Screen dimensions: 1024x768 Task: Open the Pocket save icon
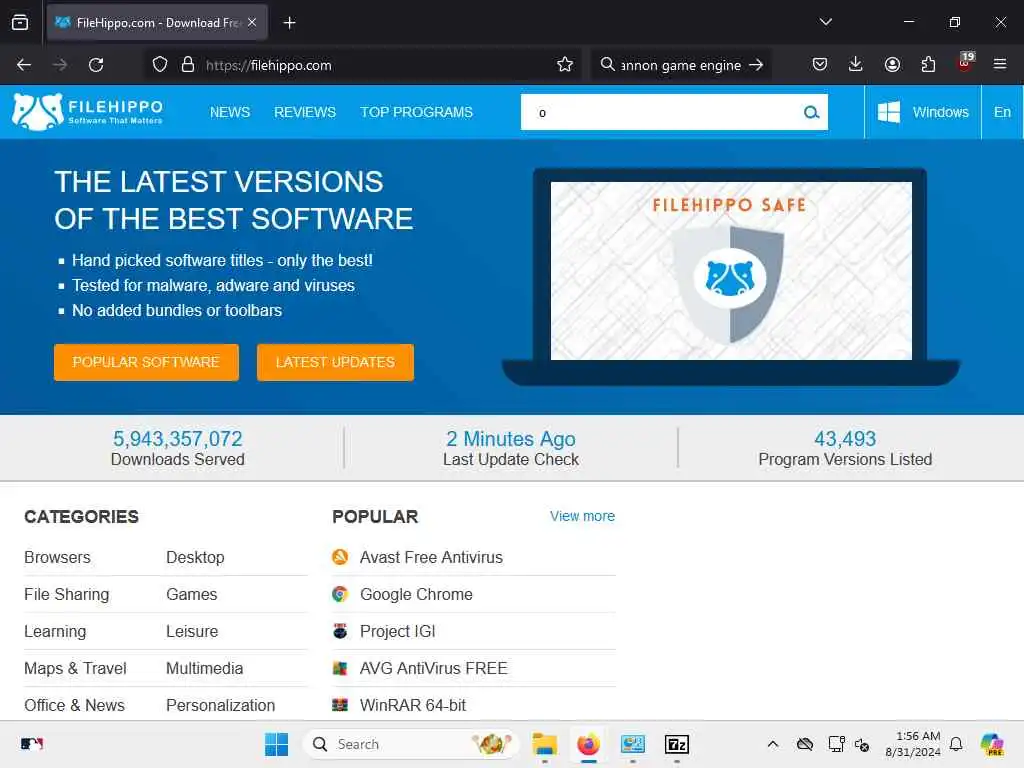pos(820,65)
